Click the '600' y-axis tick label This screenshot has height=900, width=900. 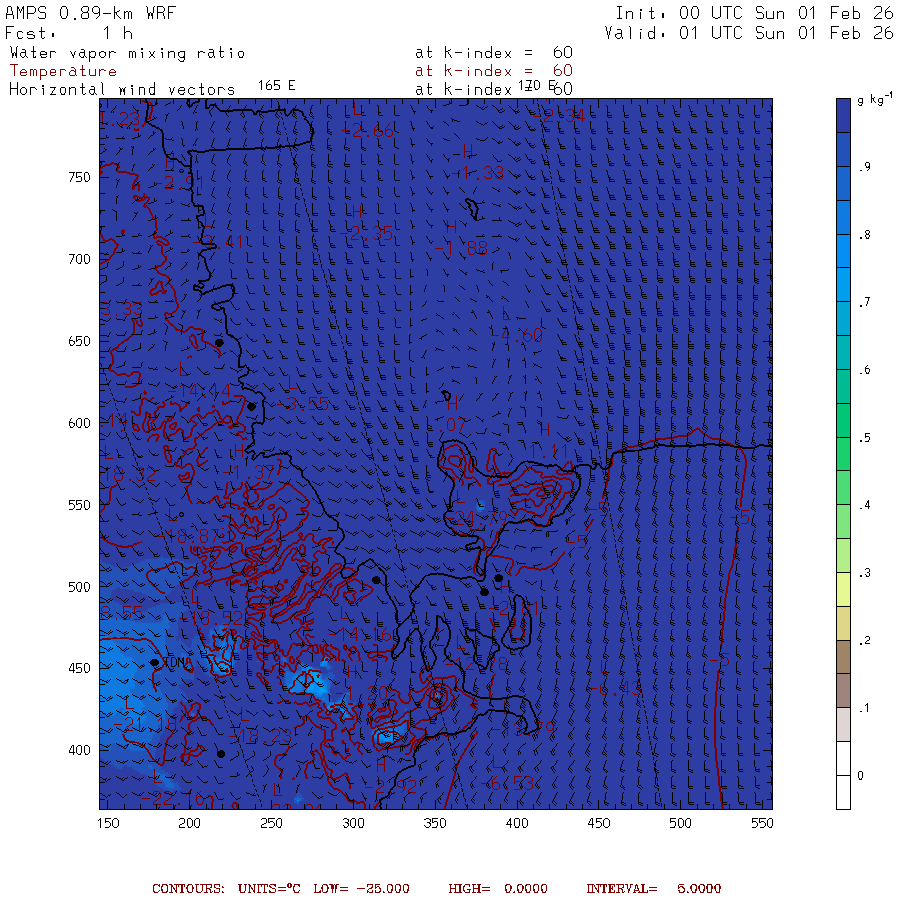[79, 424]
